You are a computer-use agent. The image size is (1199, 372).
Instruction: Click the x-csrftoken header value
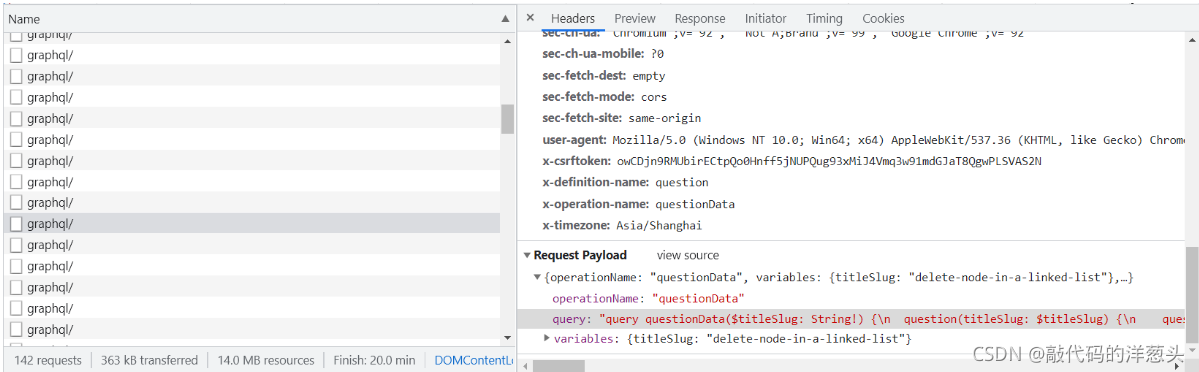(x=830, y=162)
